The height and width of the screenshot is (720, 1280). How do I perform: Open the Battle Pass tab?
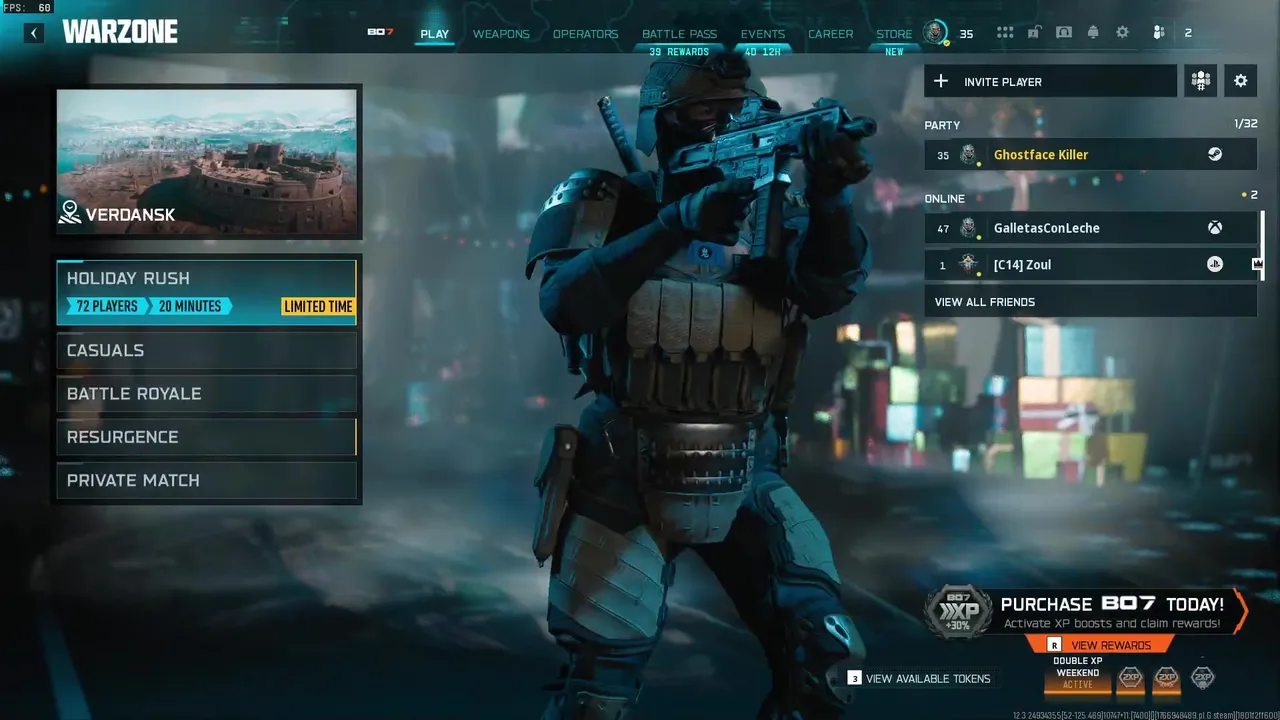point(679,34)
